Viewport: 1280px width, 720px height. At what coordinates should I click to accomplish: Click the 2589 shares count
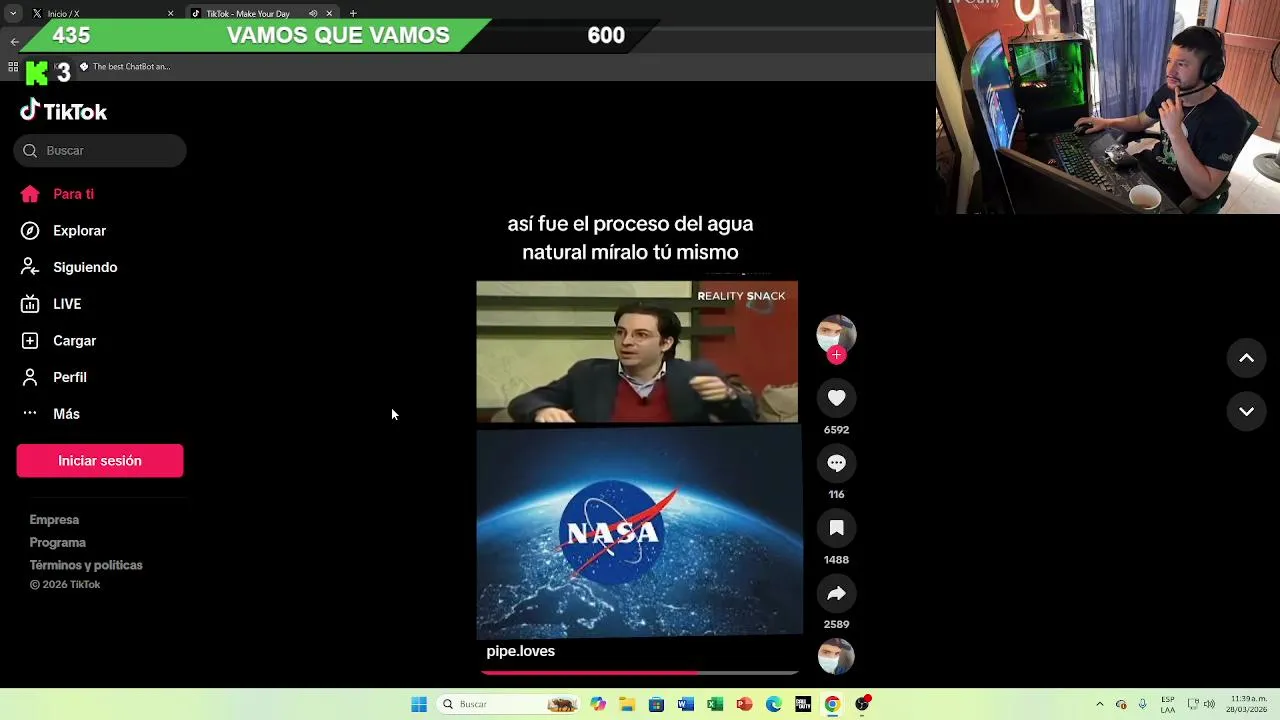(x=837, y=625)
